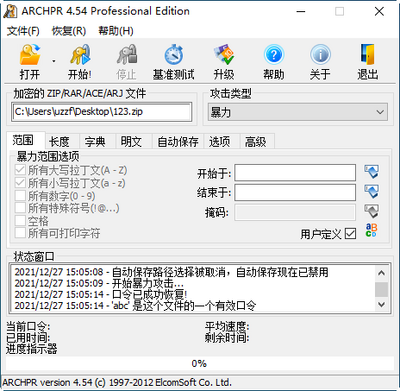The image size is (400, 391).
Task: Click status window scroll down arrow
Action: (382, 304)
